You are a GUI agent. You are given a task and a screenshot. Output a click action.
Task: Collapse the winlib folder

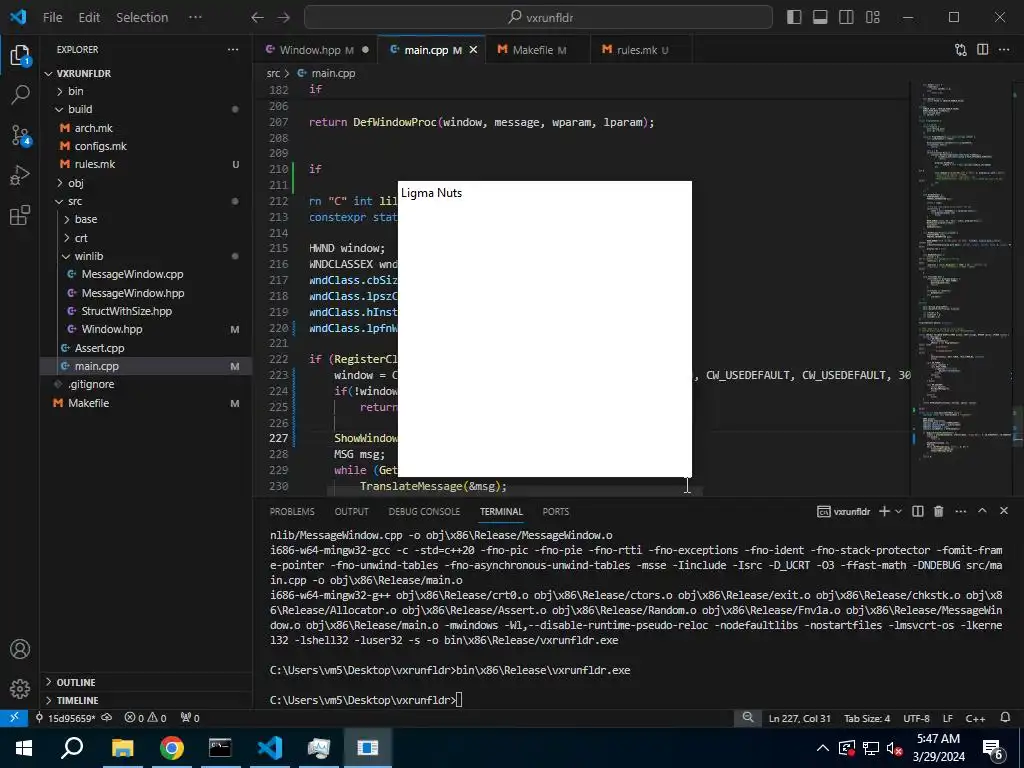click(89, 256)
